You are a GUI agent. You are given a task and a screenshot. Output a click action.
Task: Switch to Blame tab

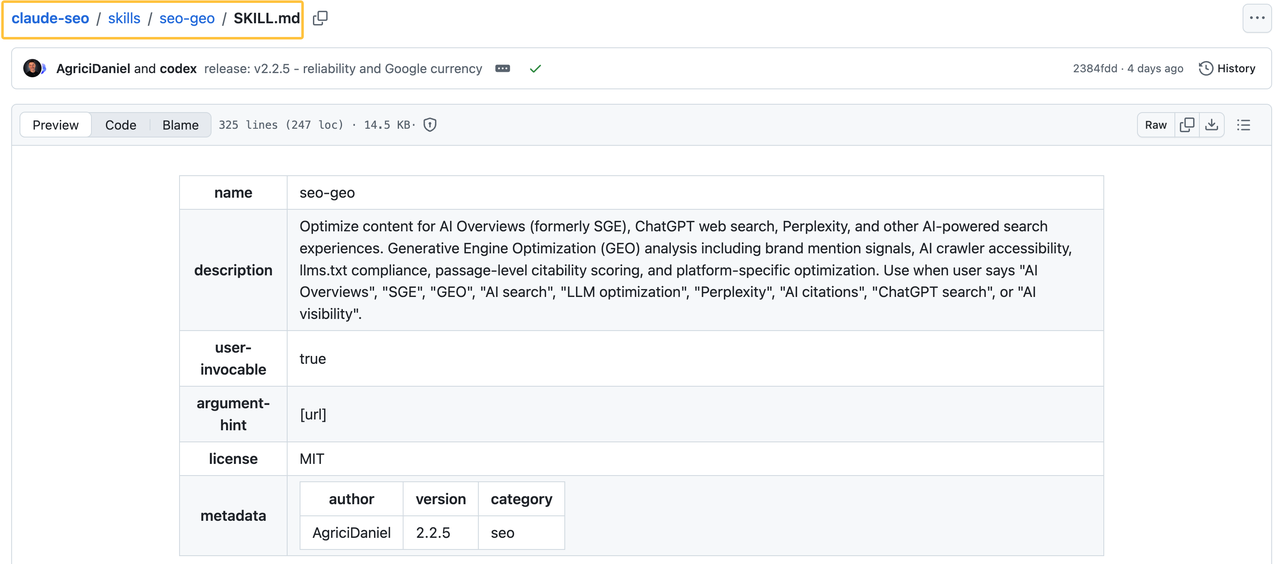[x=181, y=125]
